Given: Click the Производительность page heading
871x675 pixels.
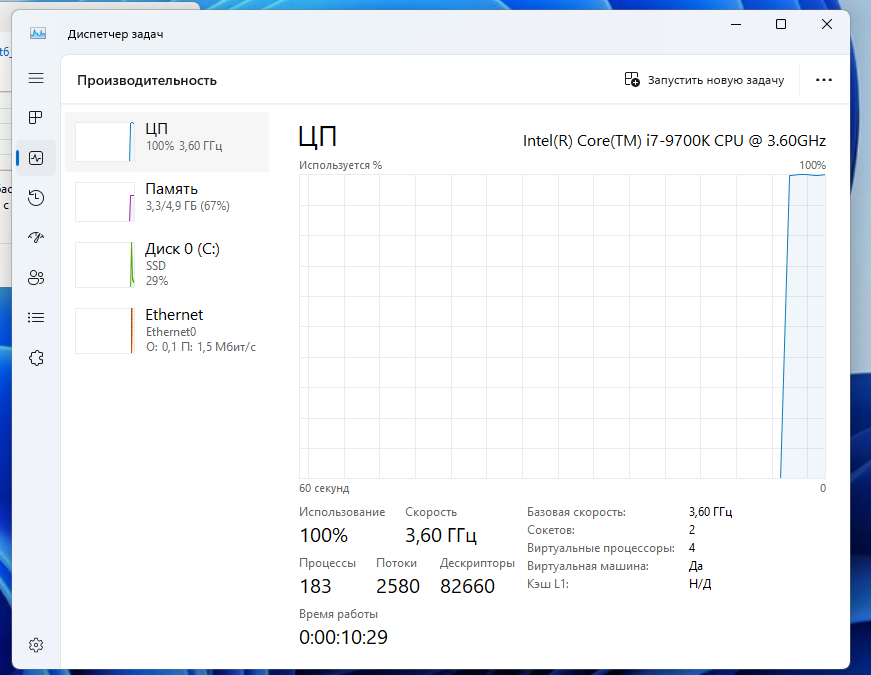Looking at the screenshot, I should [147, 81].
